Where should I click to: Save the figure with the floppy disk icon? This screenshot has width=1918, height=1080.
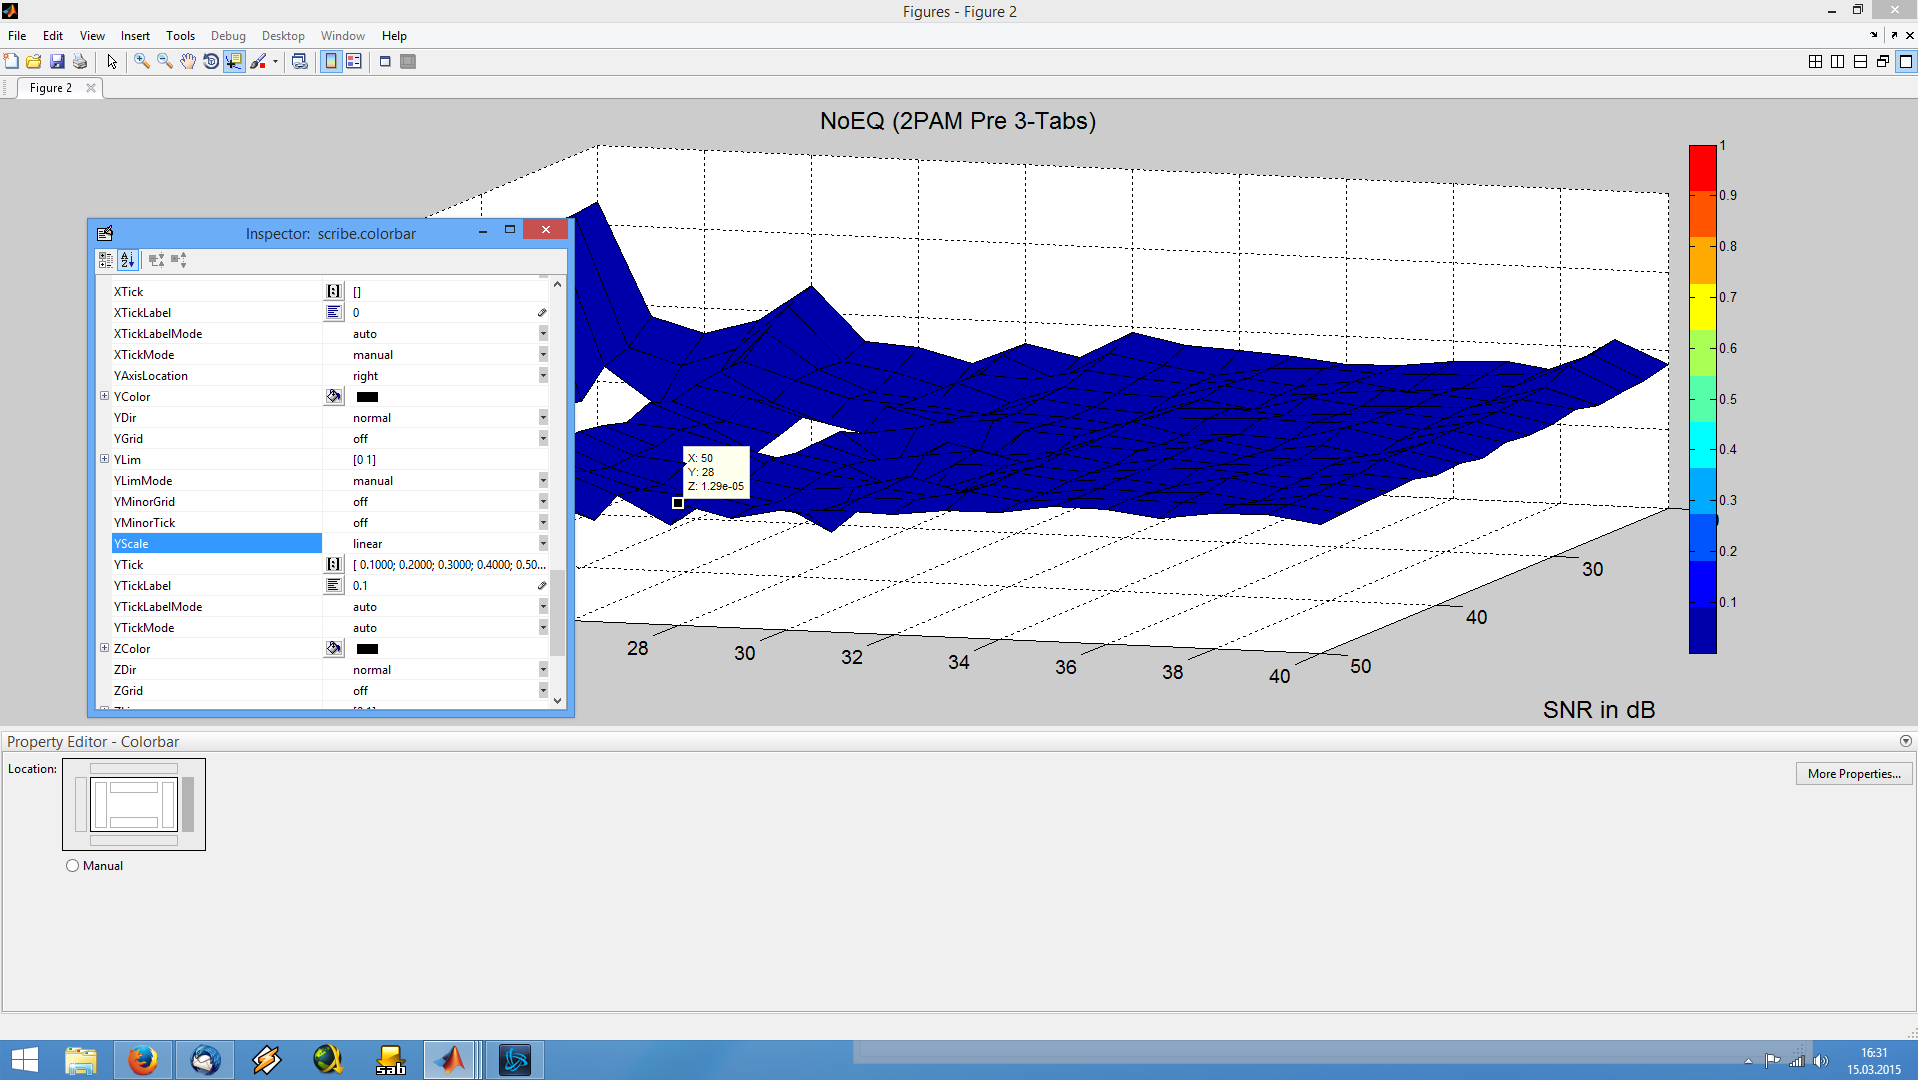point(57,62)
